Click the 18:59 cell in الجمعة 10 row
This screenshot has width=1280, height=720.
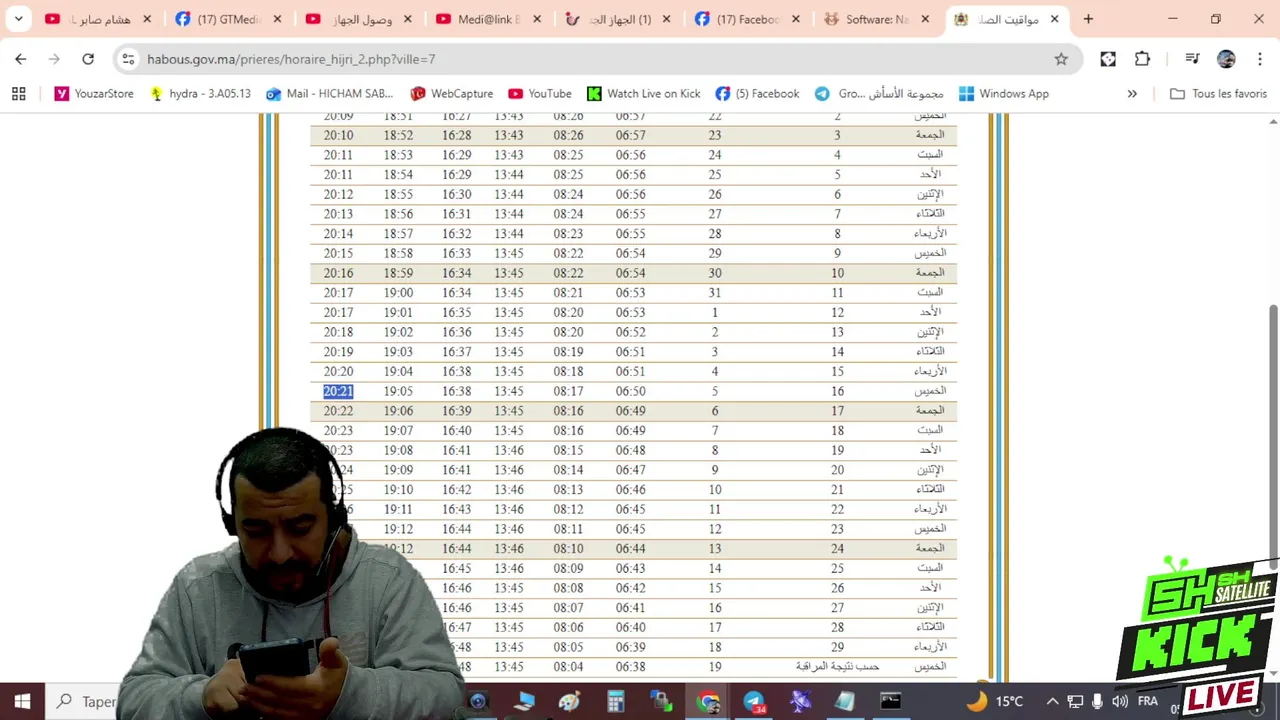pyautogui.click(x=398, y=273)
